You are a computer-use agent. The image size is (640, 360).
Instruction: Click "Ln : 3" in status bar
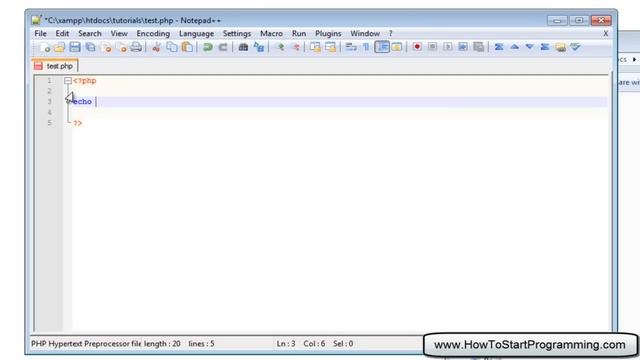(x=286, y=344)
